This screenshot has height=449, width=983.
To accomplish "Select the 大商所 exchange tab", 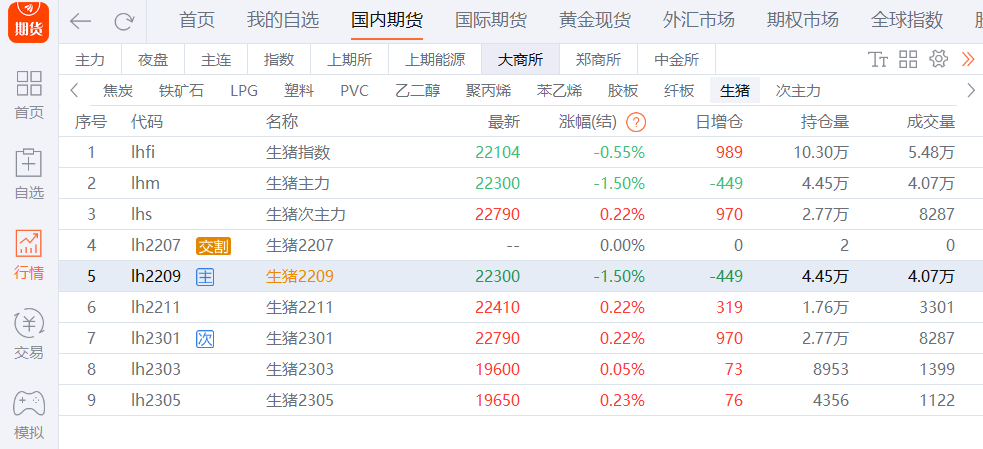I will (520, 60).
